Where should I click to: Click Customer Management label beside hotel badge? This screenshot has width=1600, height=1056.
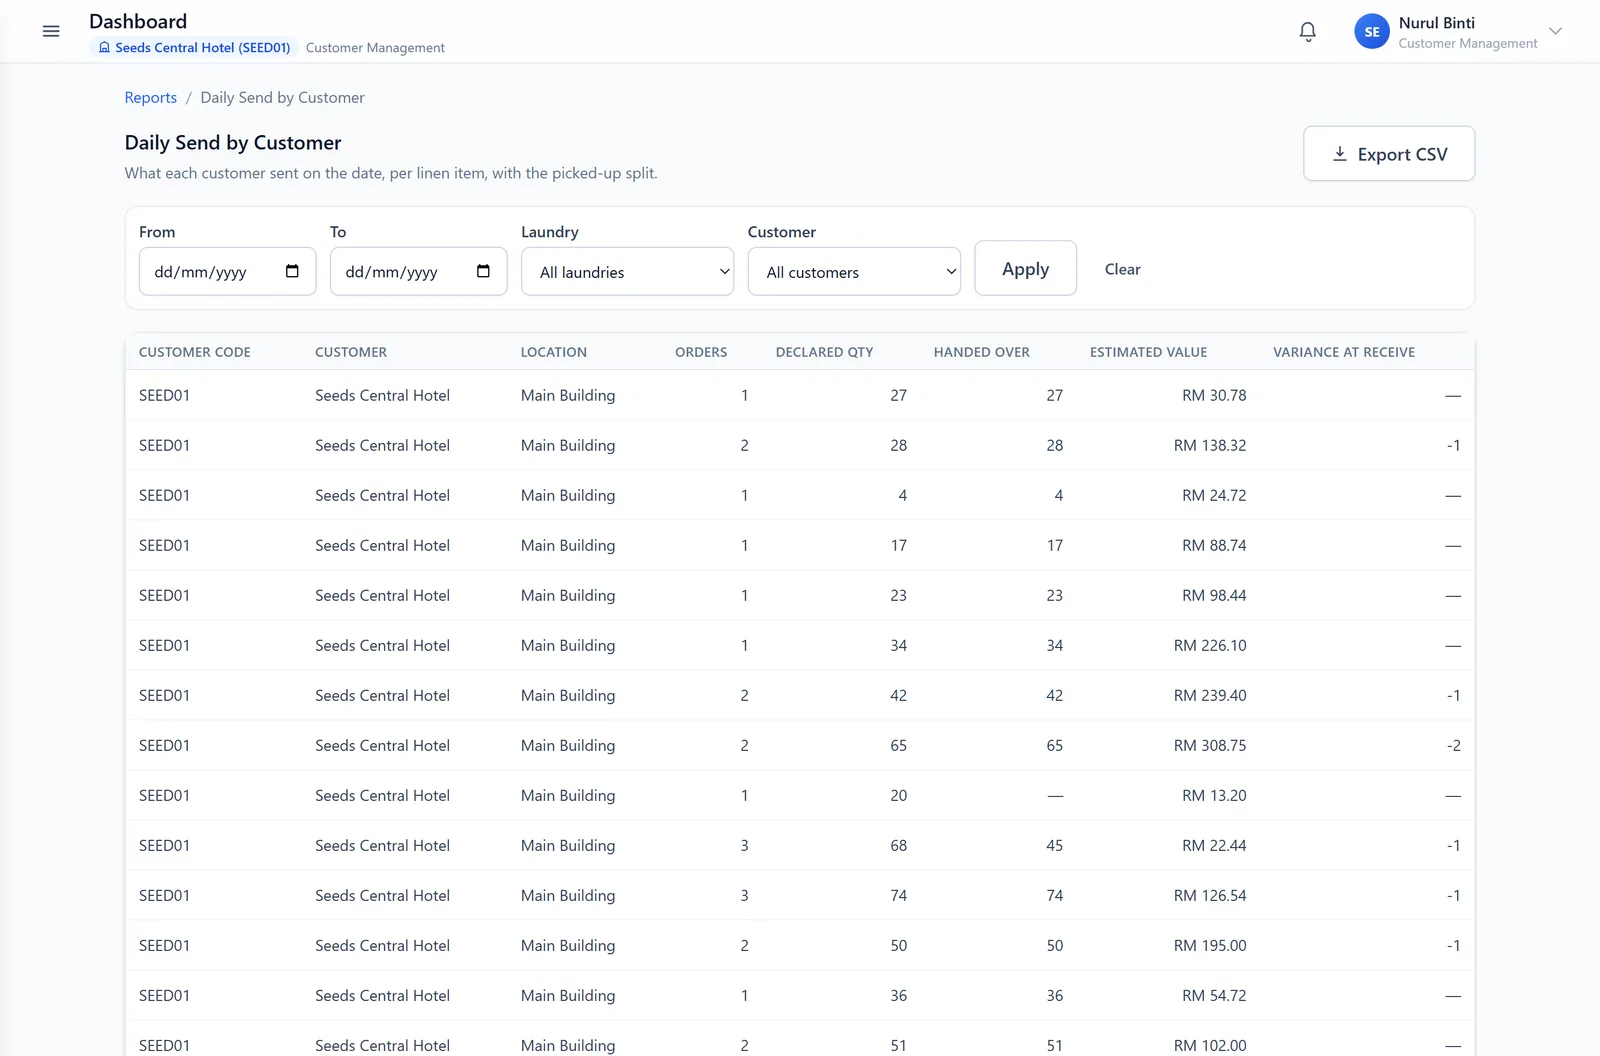[x=375, y=47]
